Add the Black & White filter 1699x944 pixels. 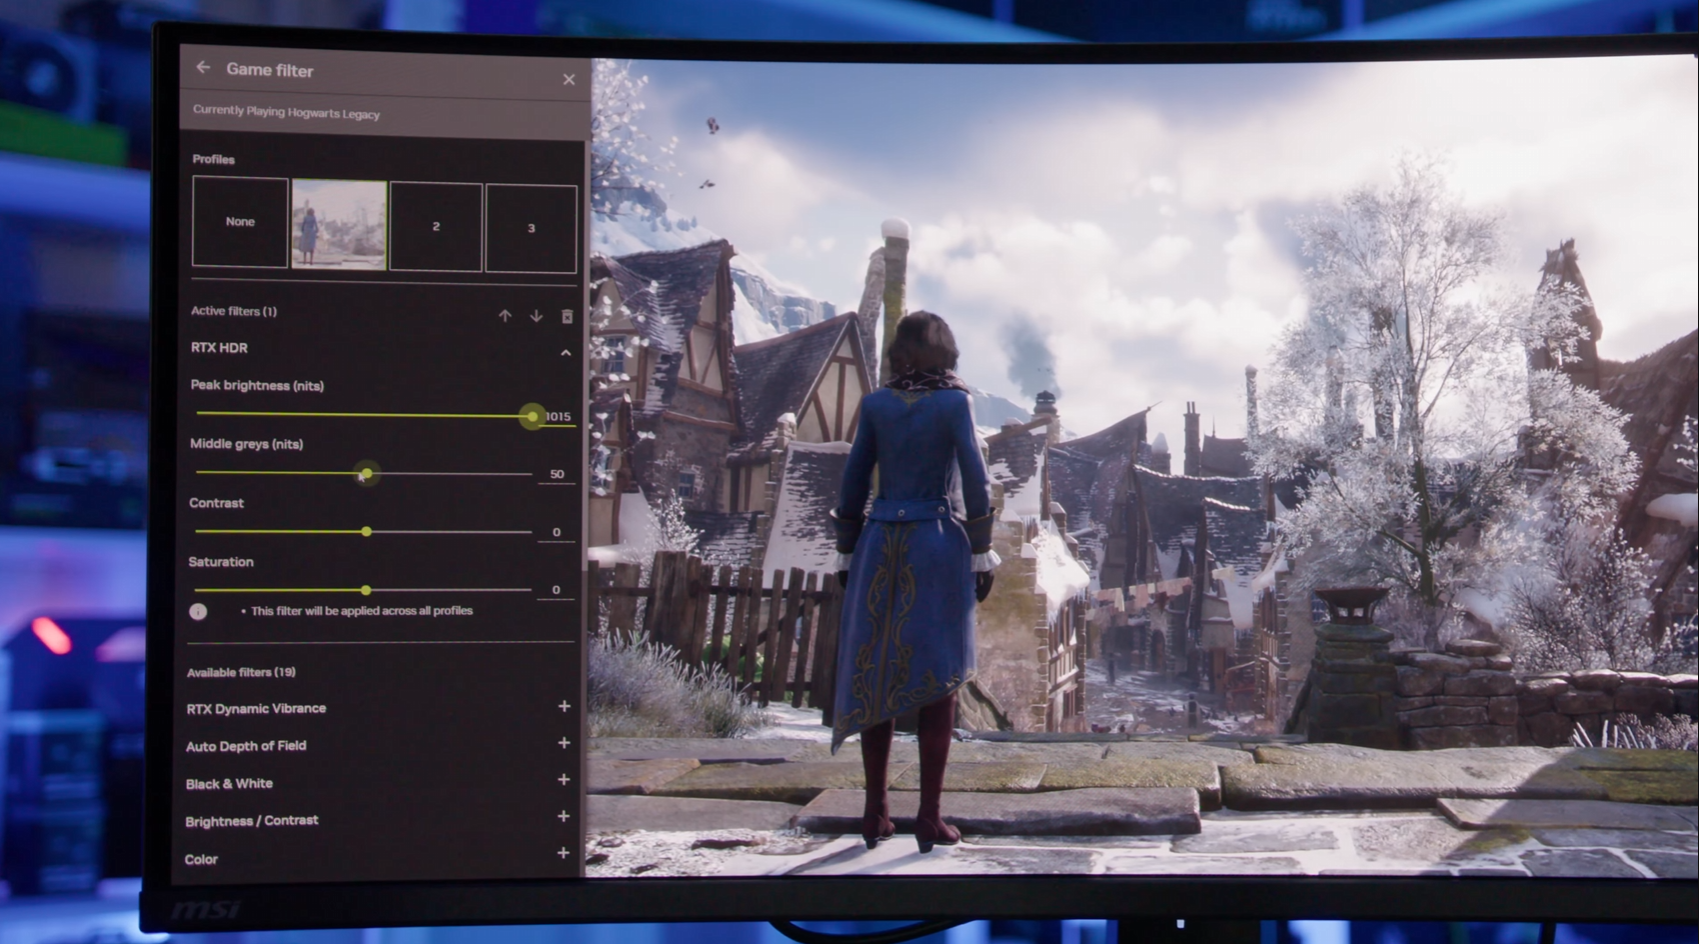[x=564, y=779]
